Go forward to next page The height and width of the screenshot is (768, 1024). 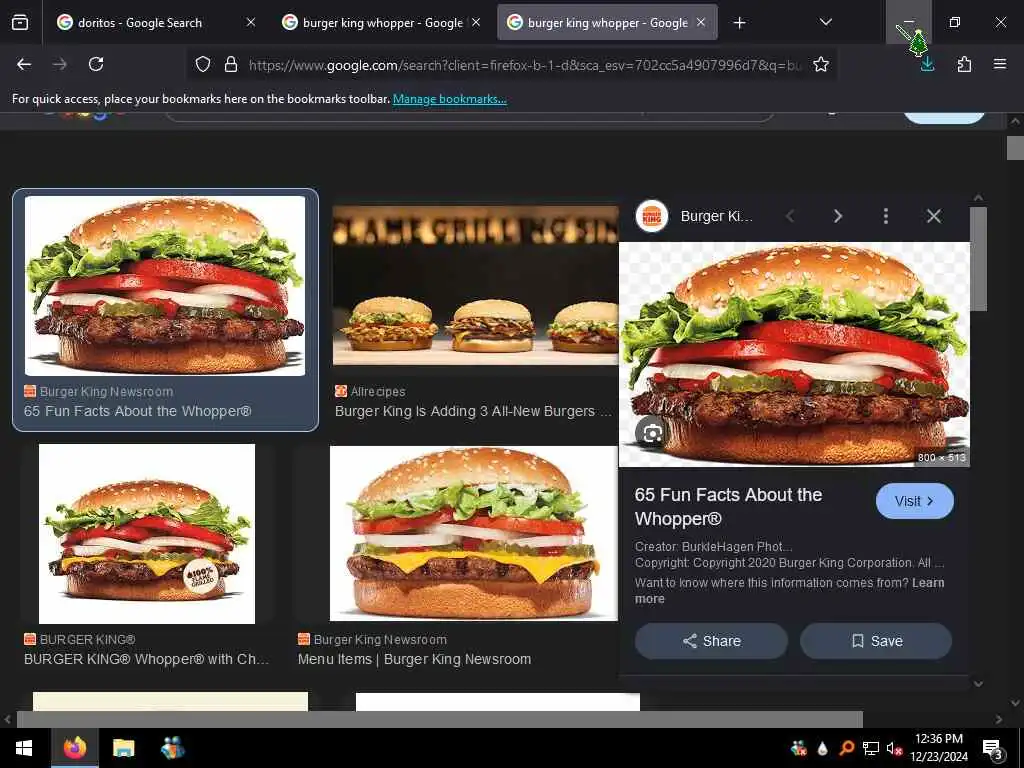pos(60,64)
